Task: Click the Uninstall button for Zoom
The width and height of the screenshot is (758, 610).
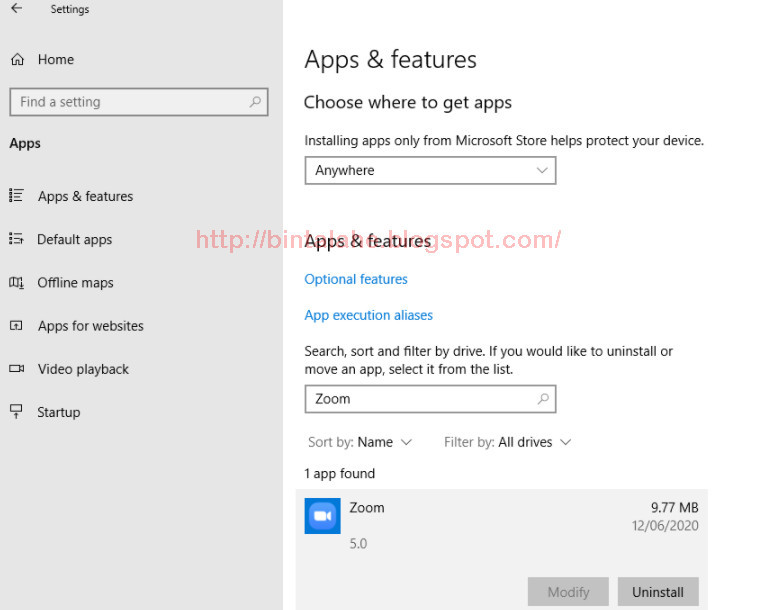Action: [x=658, y=592]
